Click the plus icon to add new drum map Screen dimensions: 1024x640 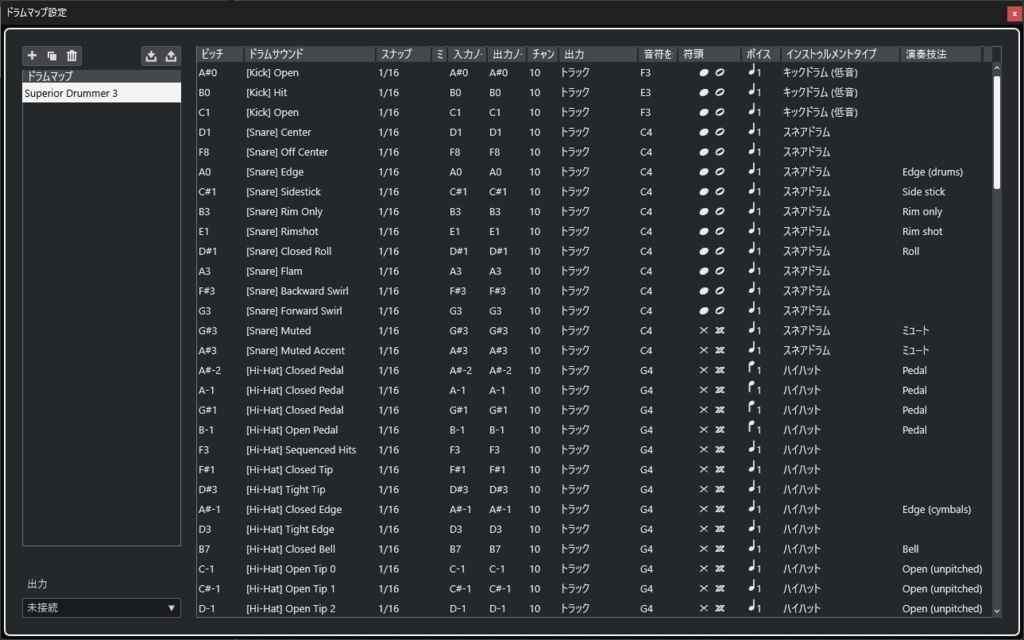click(x=32, y=56)
